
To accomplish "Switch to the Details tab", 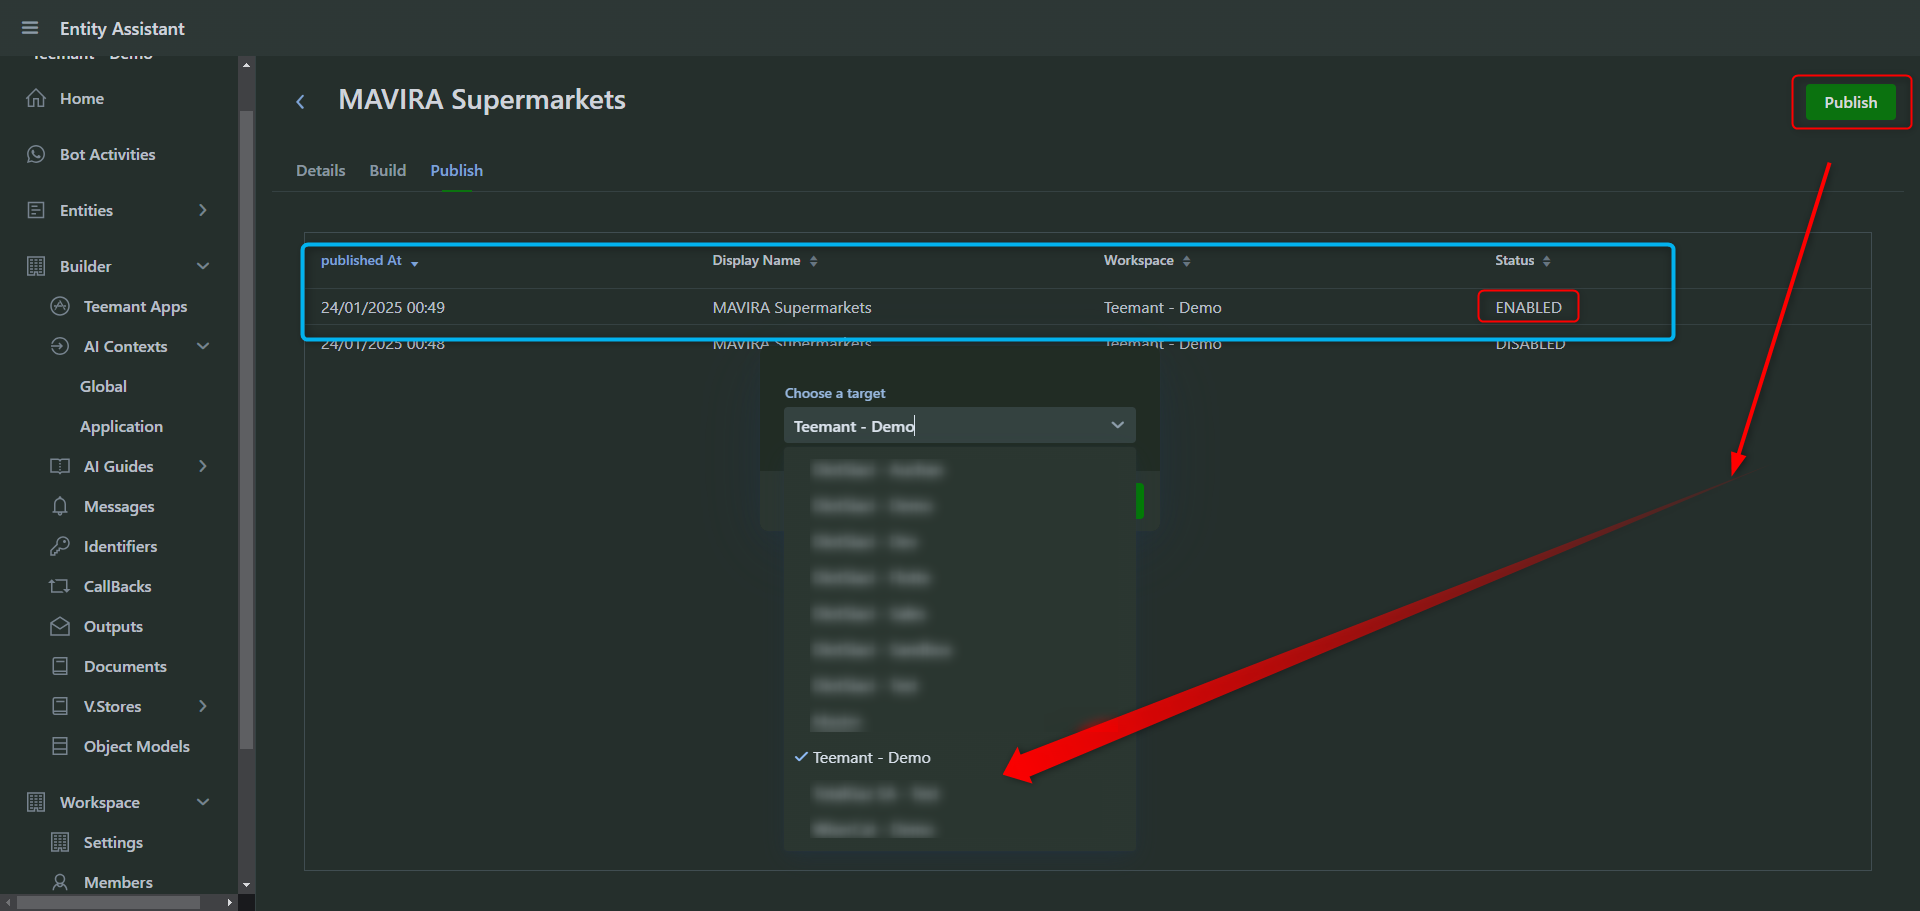I will pyautogui.click(x=320, y=171).
